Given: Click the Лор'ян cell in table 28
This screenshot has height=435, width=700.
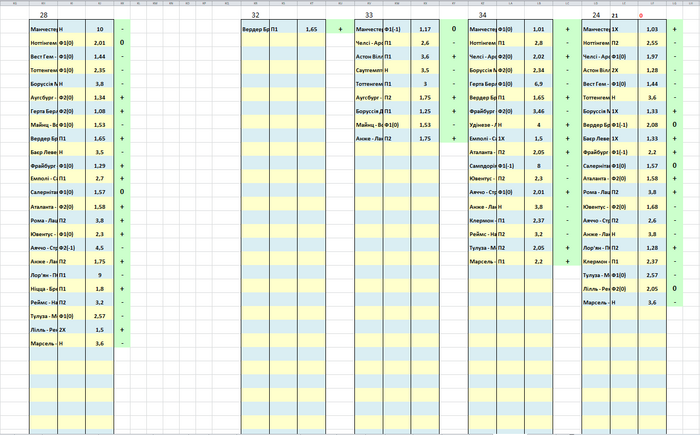Looking at the screenshot, I should pyautogui.click(x=43, y=275).
